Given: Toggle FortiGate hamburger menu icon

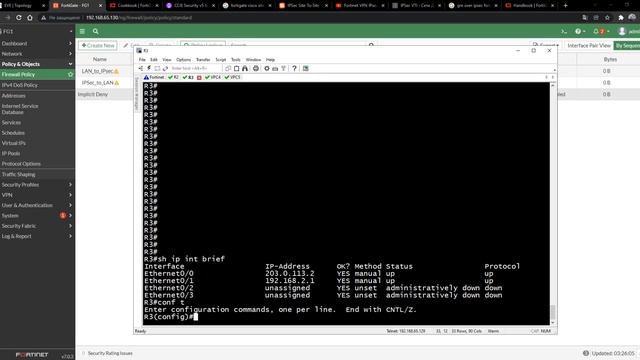Looking at the screenshot, I should (82, 31).
